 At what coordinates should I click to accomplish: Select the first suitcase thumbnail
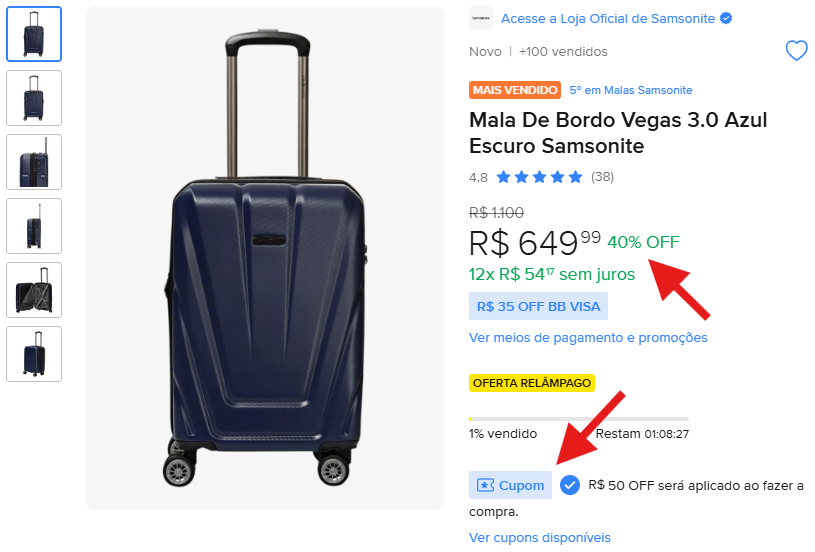(34, 34)
